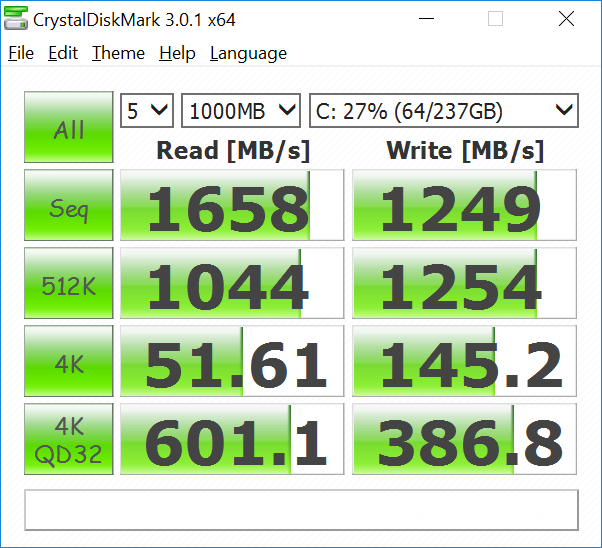602x548 pixels.
Task: Start the 4K benchmark test
Action: [x=69, y=361]
